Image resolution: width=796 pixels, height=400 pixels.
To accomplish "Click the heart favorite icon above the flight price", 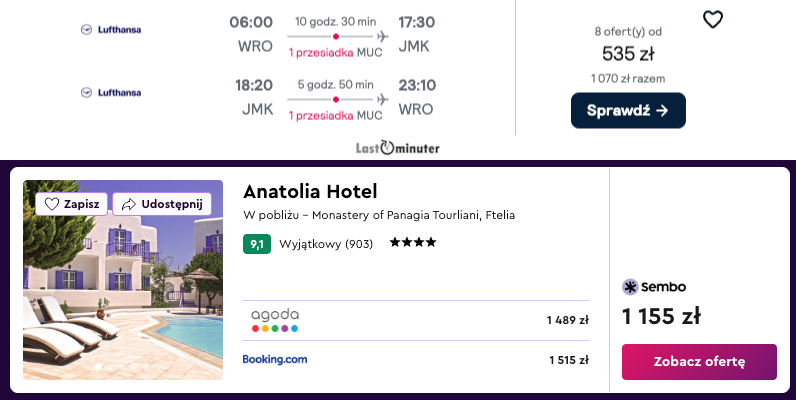I will [713, 20].
